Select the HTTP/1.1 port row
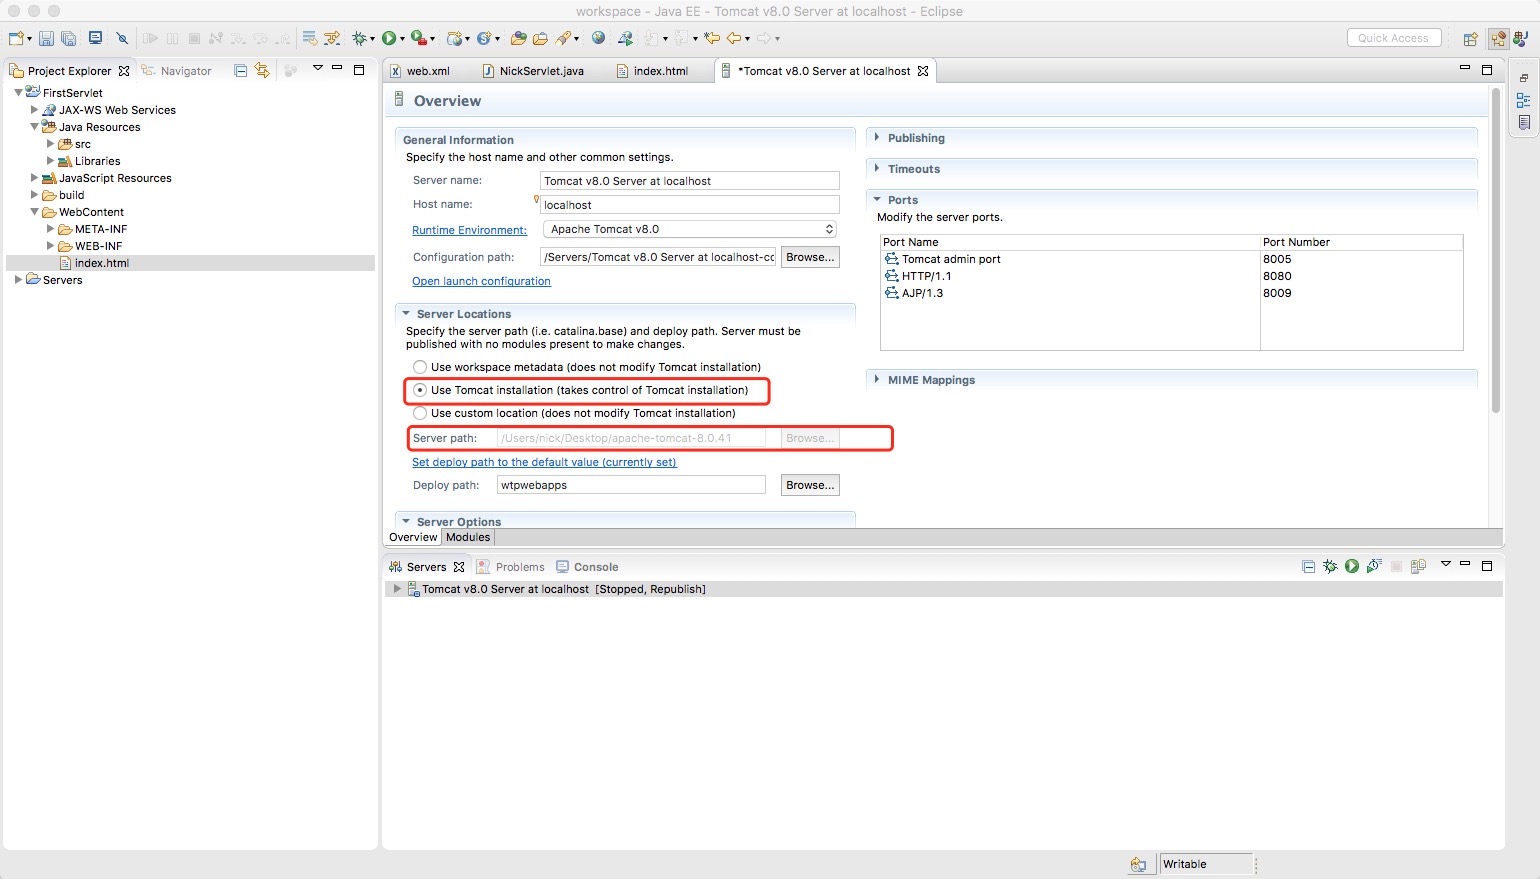This screenshot has height=879, width=1540. point(1171,276)
